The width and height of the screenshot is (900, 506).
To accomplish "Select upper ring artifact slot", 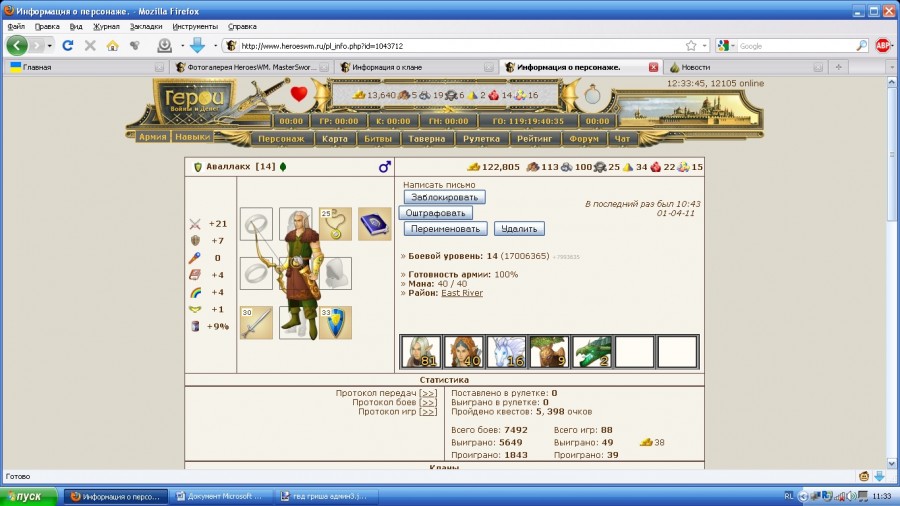I will pos(256,224).
